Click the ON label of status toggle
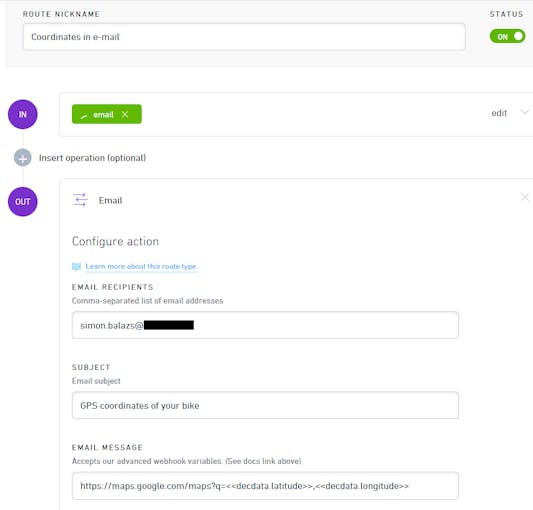 pos(502,37)
